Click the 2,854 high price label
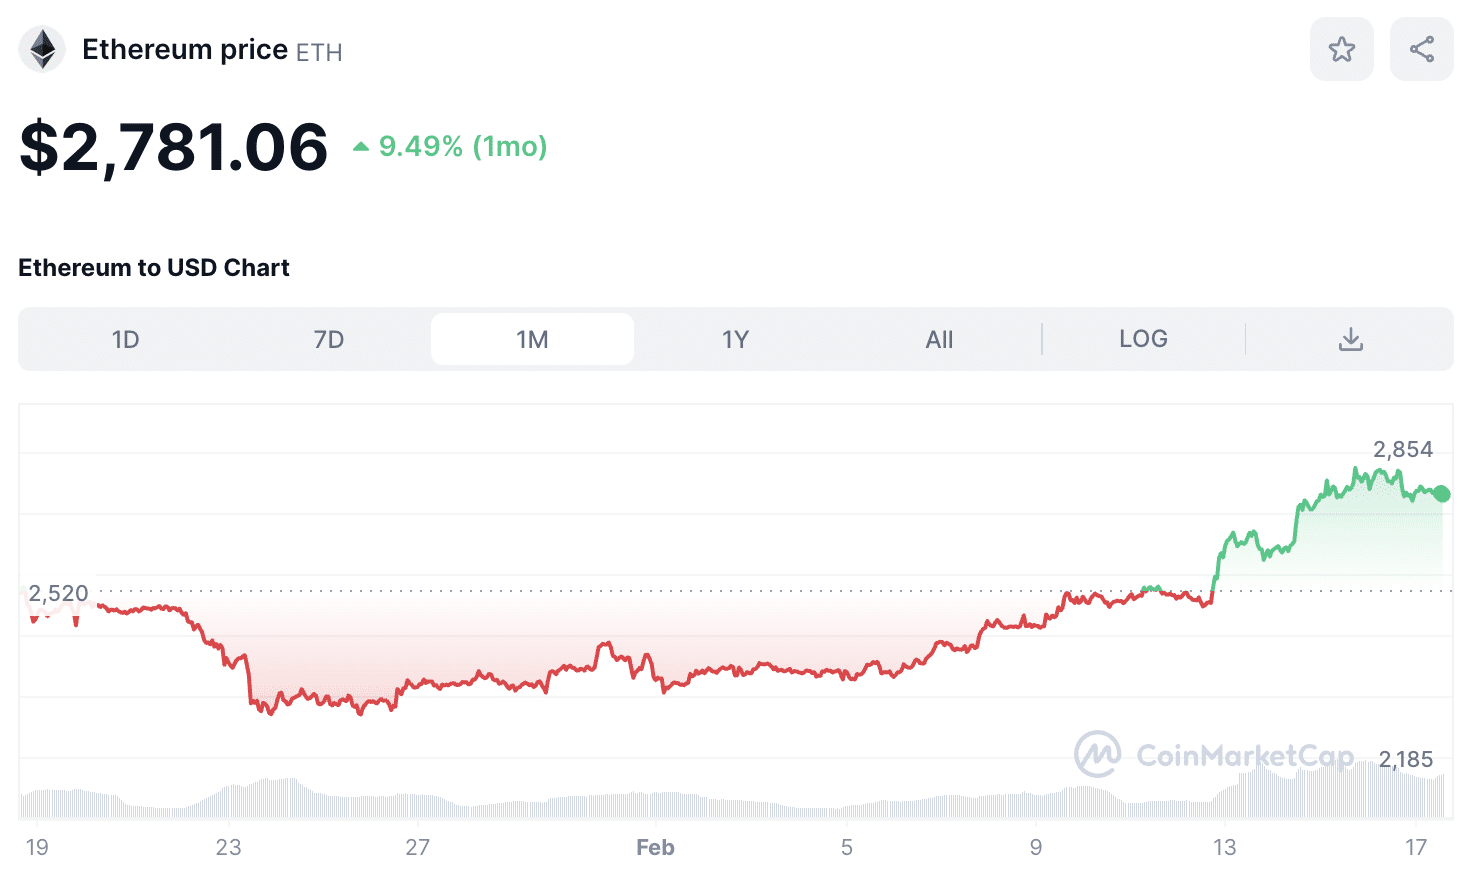The height and width of the screenshot is (882, 1478). click(1402, 449)
